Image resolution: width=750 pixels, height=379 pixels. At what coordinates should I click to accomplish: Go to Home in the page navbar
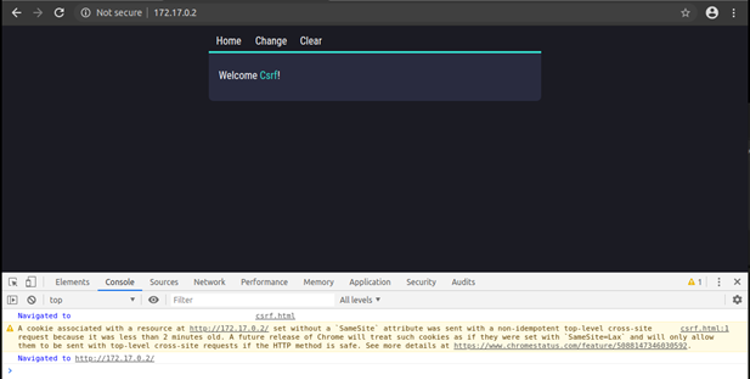pyautogui.click(x=228, y=41)
